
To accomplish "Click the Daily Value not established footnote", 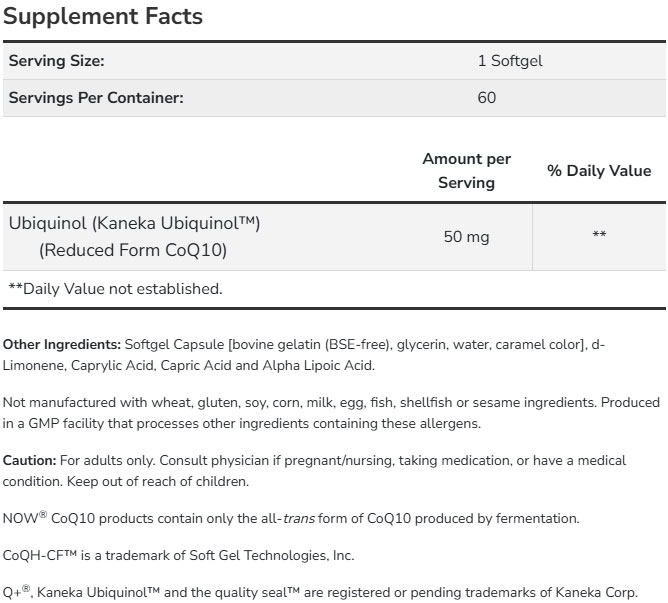I will click(x=115, y=289).
